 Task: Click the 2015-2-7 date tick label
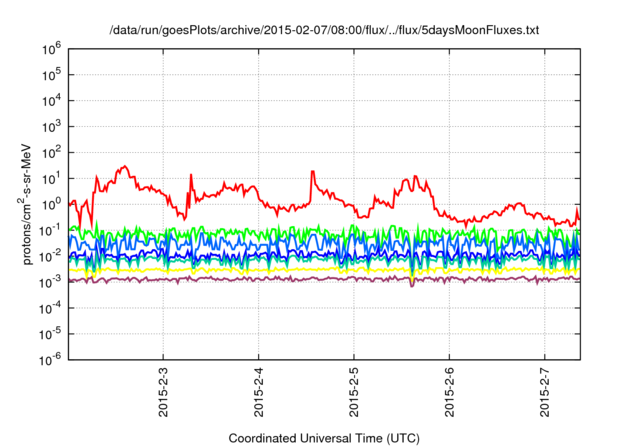click(x=544, y=392)
